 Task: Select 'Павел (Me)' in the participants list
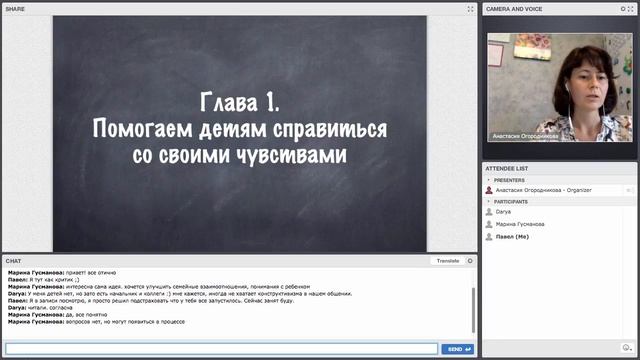[x=512, y=237]
